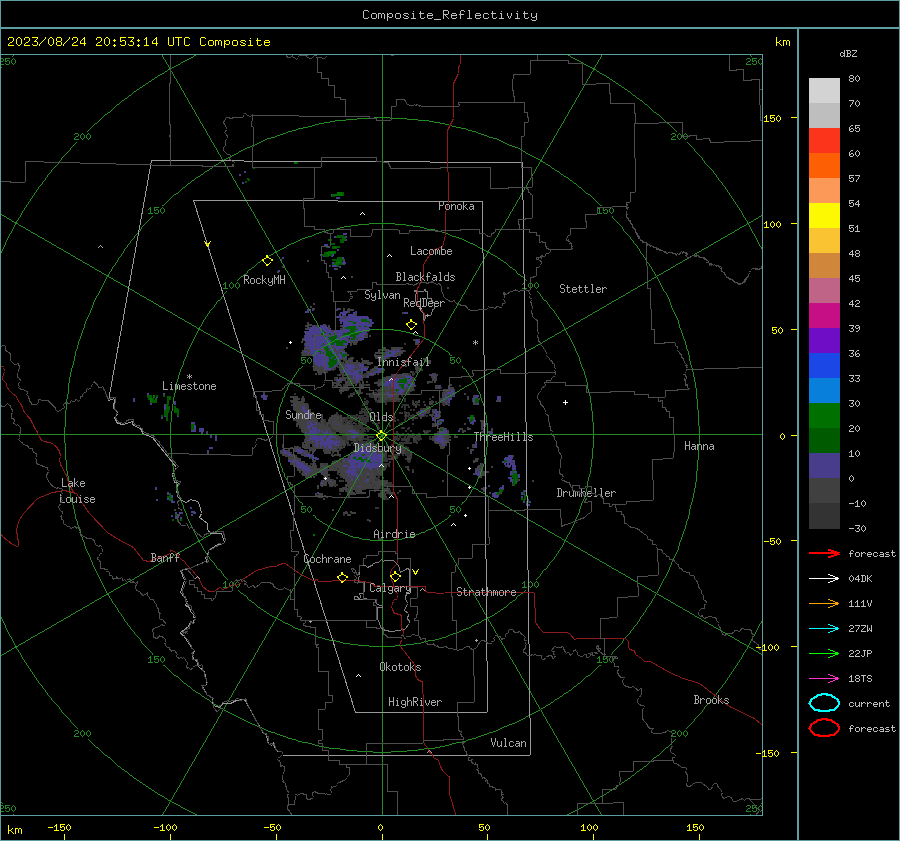Select the Cochrane label

(327, 559)
